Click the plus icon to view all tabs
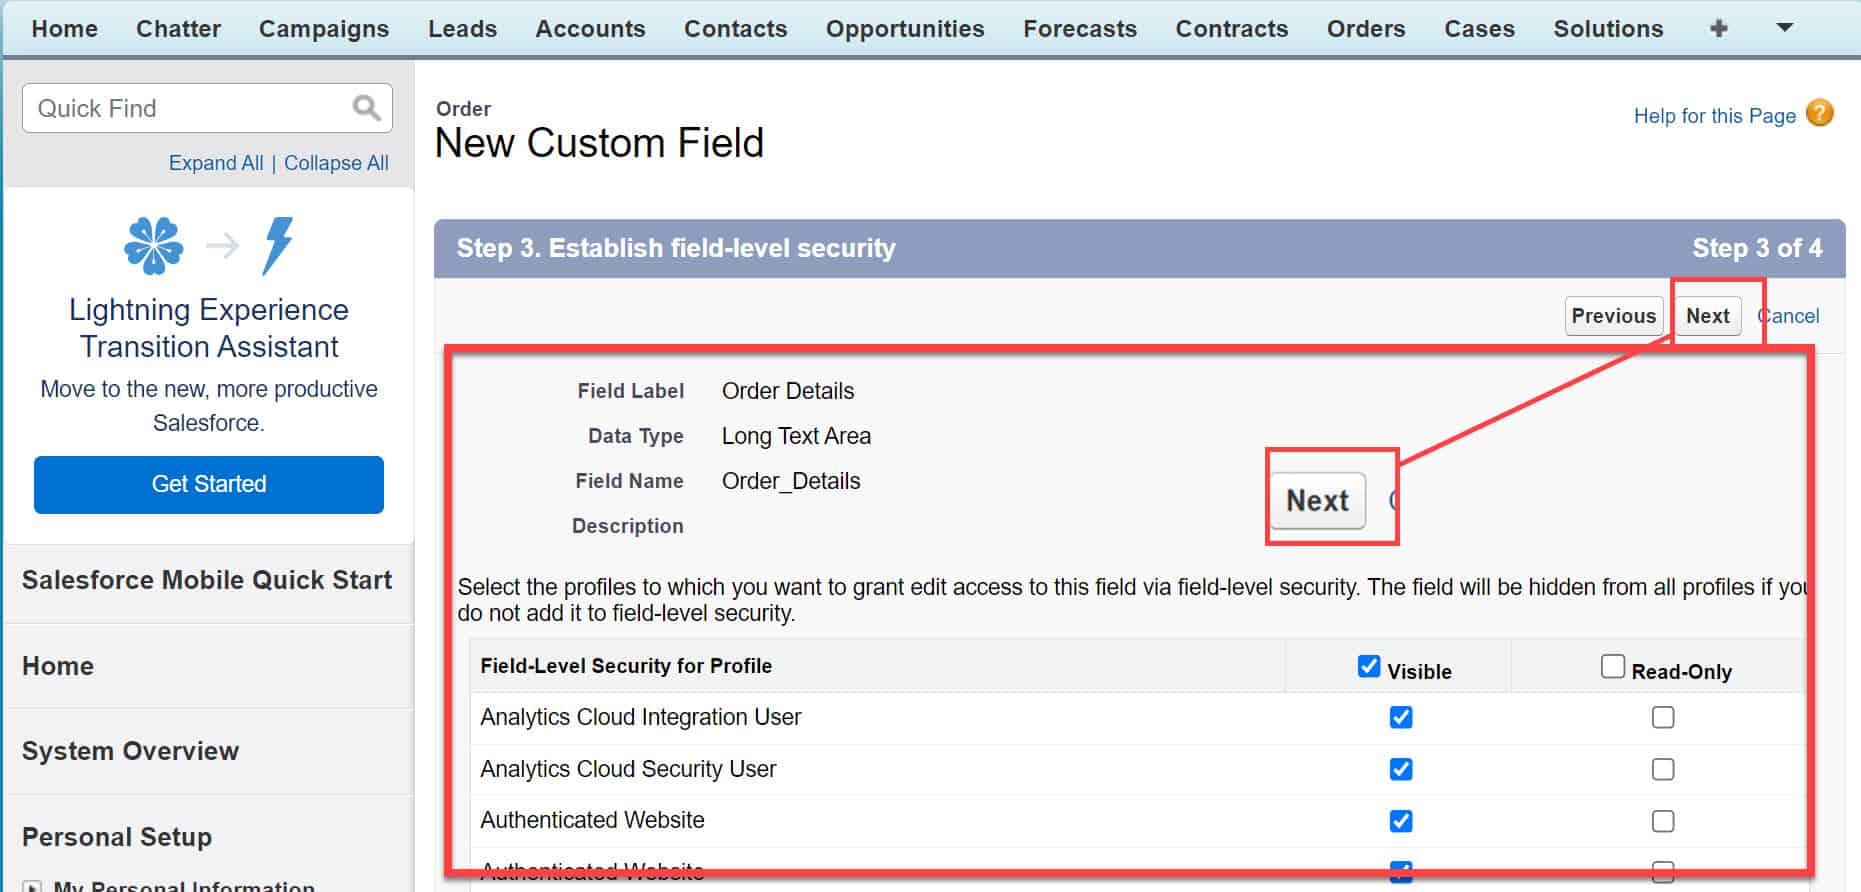This screenshot has height=892, width=1861. point(1717,28)
